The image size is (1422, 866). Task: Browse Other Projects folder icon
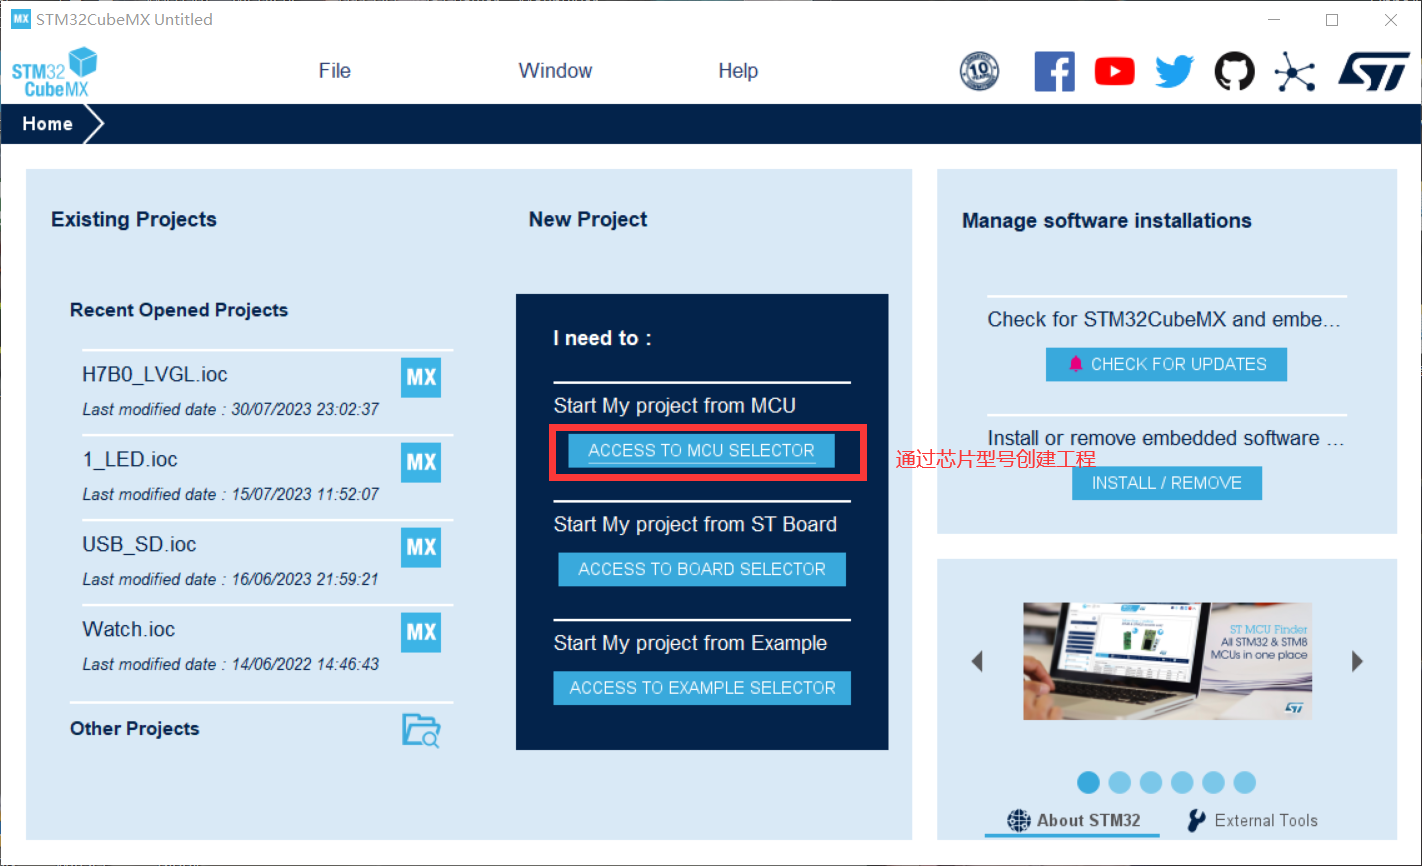[x=421, y=730]
